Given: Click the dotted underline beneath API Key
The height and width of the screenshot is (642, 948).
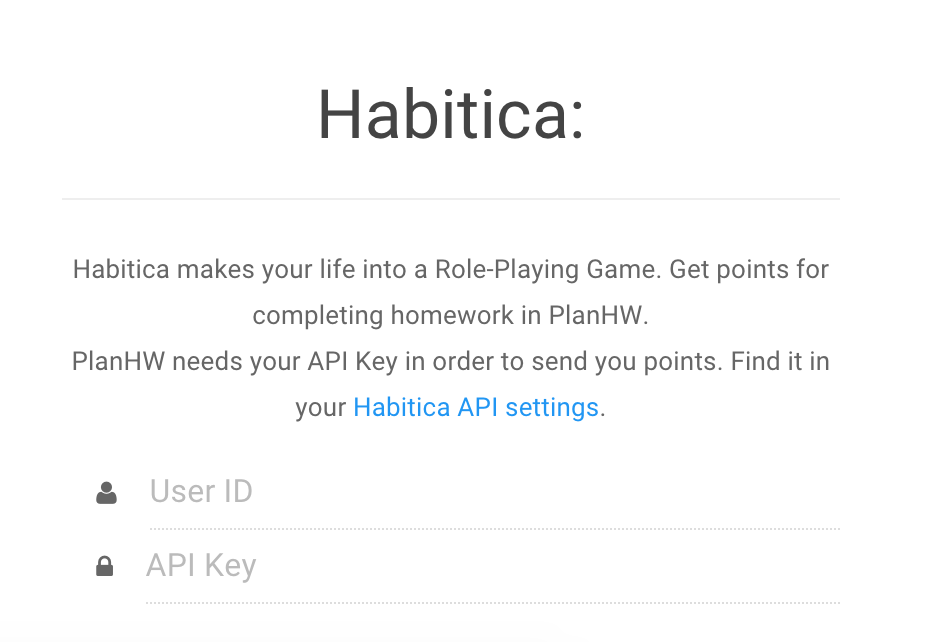Looking at the screenshot, I should 492,603.
